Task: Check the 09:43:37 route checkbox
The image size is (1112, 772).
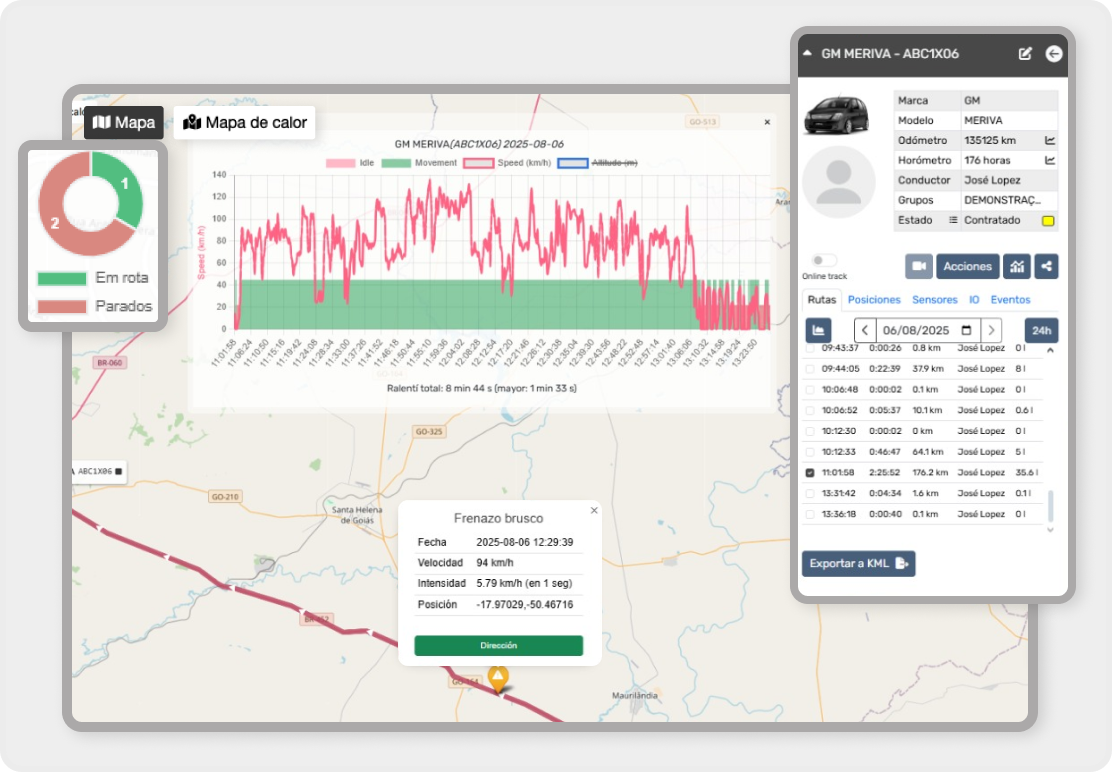Action: point(810,349)
